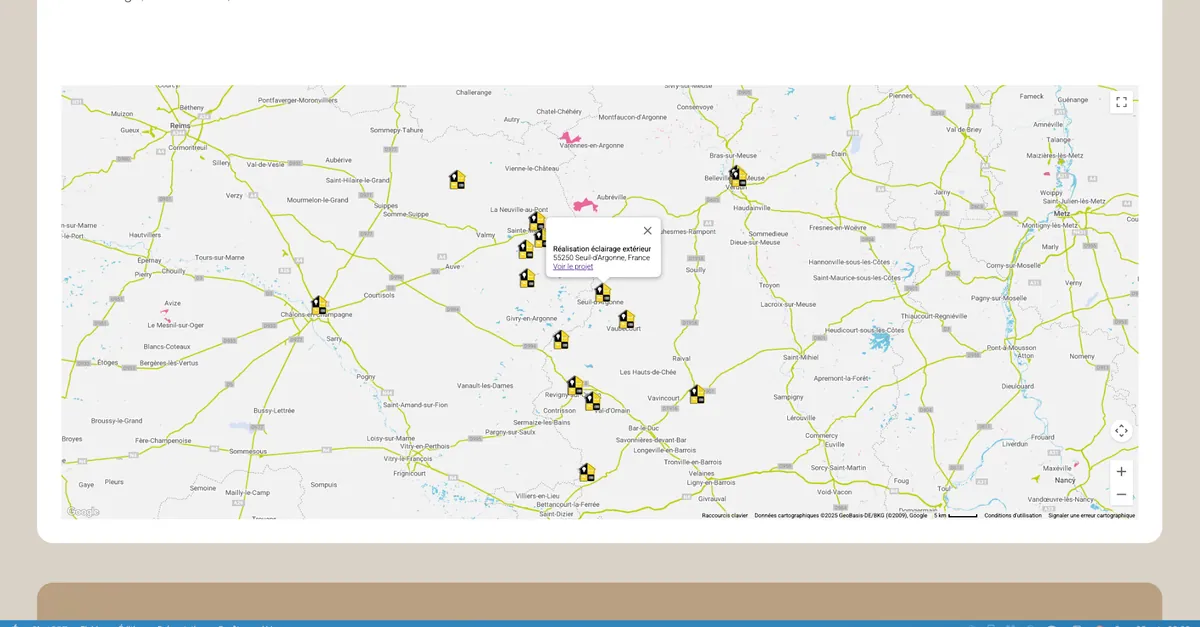The width and height of the screenshot is (1200, 627).
Task: Click the Mourmelon-le-Grand label
Action: click(318, 200)
